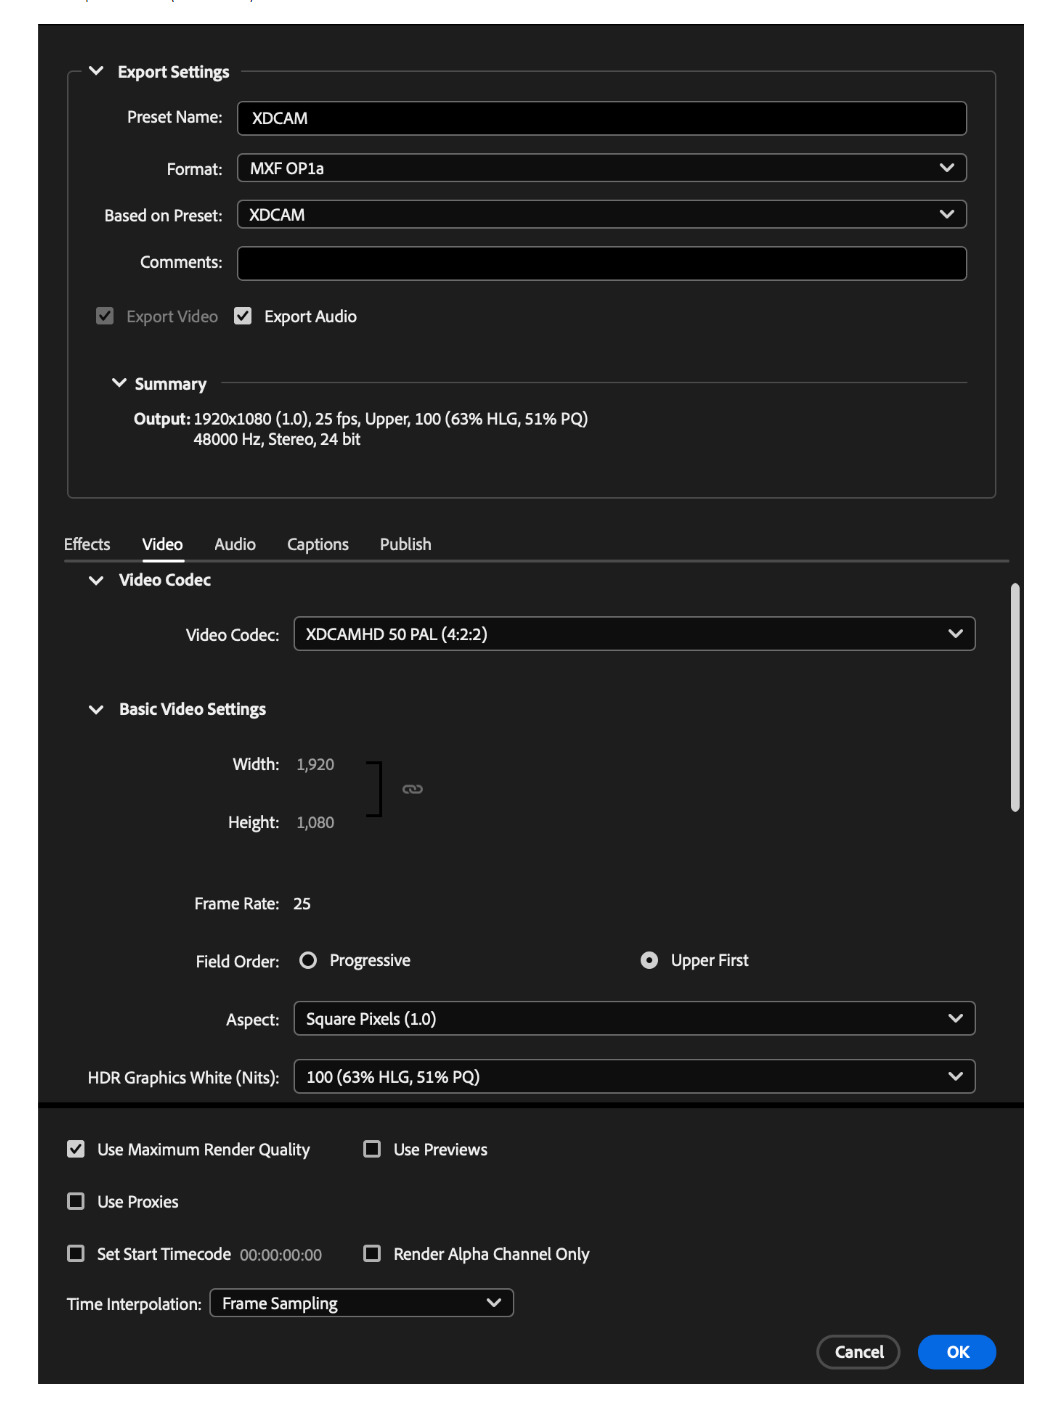Click the Comments input field
Image resolution: width=1057 pixels, height=1426 pixels.
tap(601, 263)
